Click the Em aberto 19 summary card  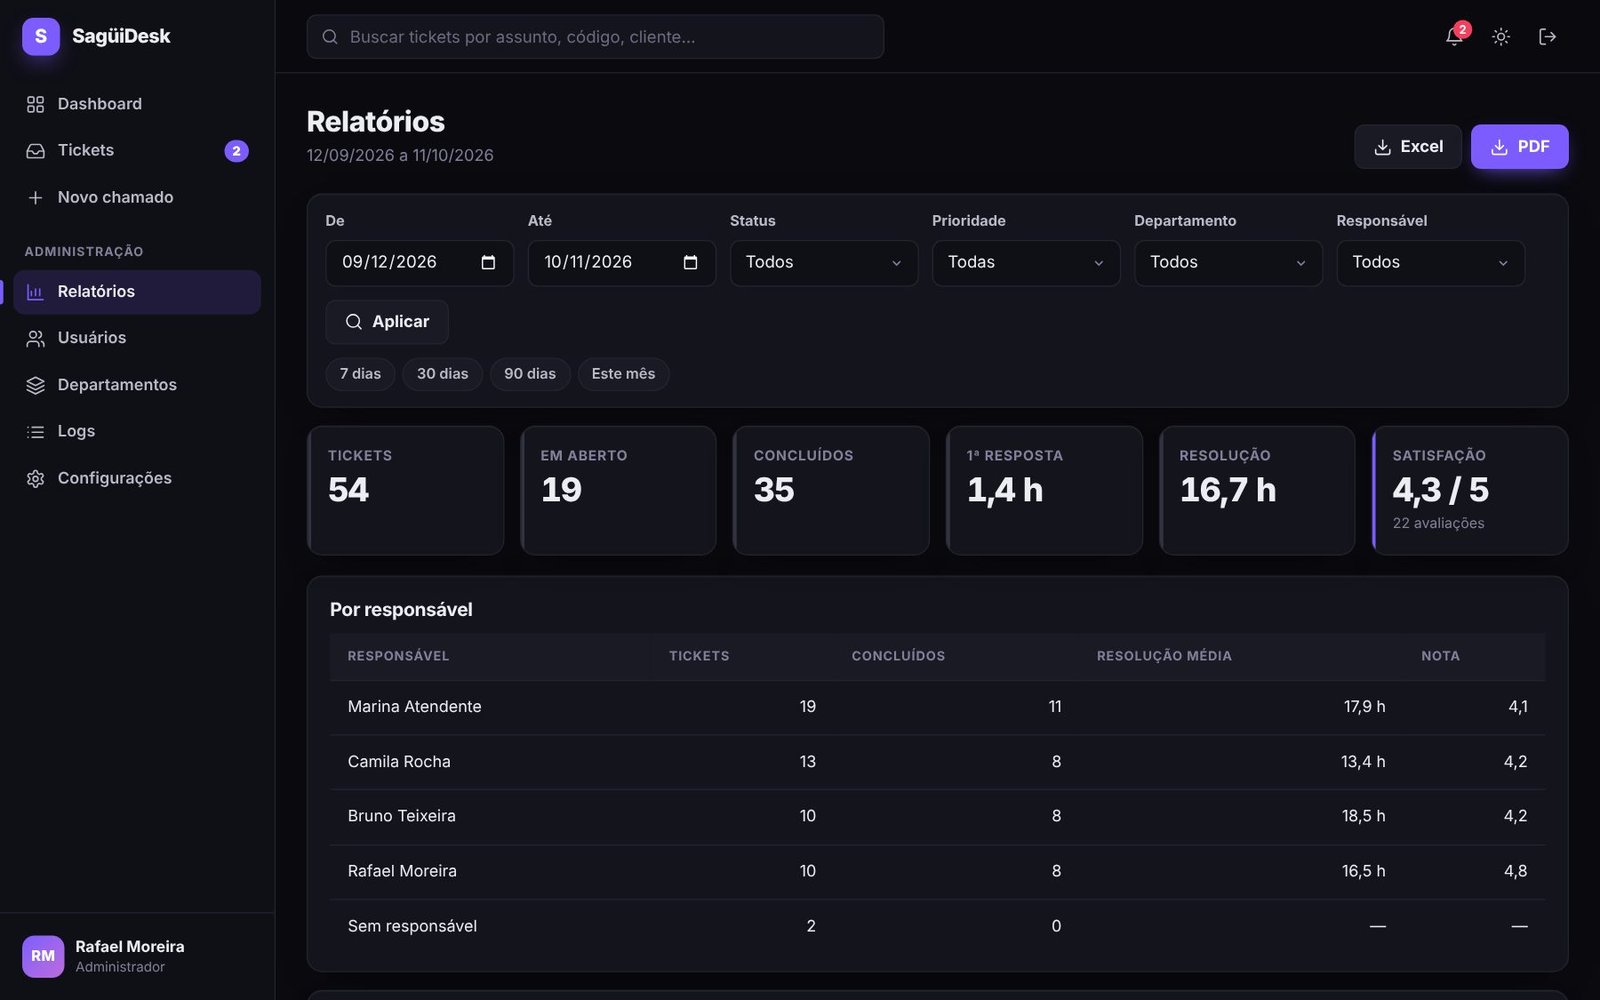618,491
